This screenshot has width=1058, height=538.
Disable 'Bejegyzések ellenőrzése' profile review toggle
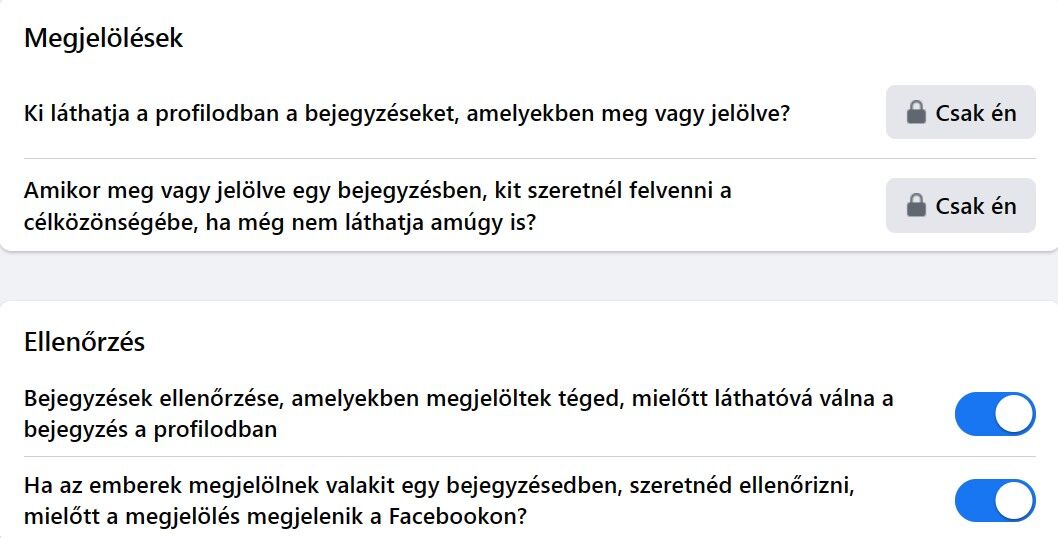[995, 414]
